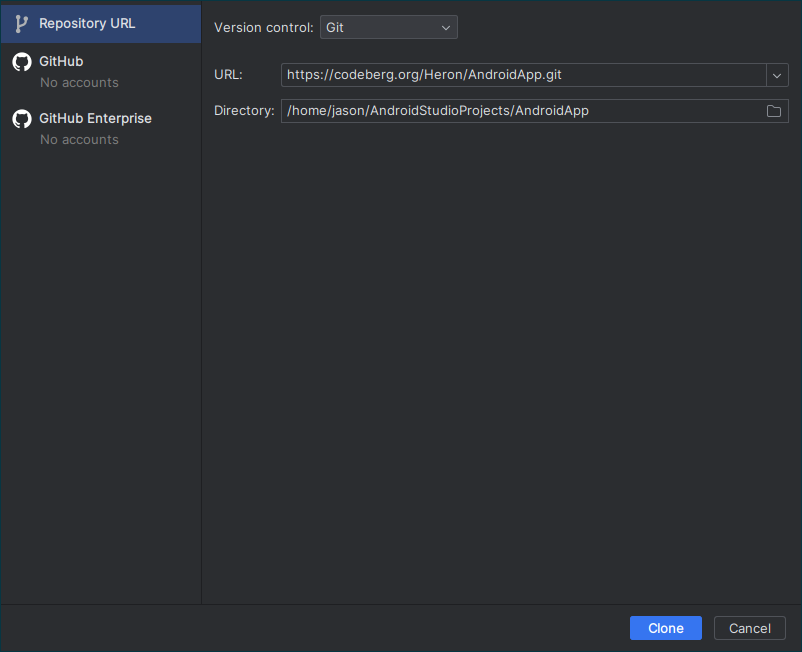Click the branch icon beside Repository URL
802x652 pixels.
point(21,24)
